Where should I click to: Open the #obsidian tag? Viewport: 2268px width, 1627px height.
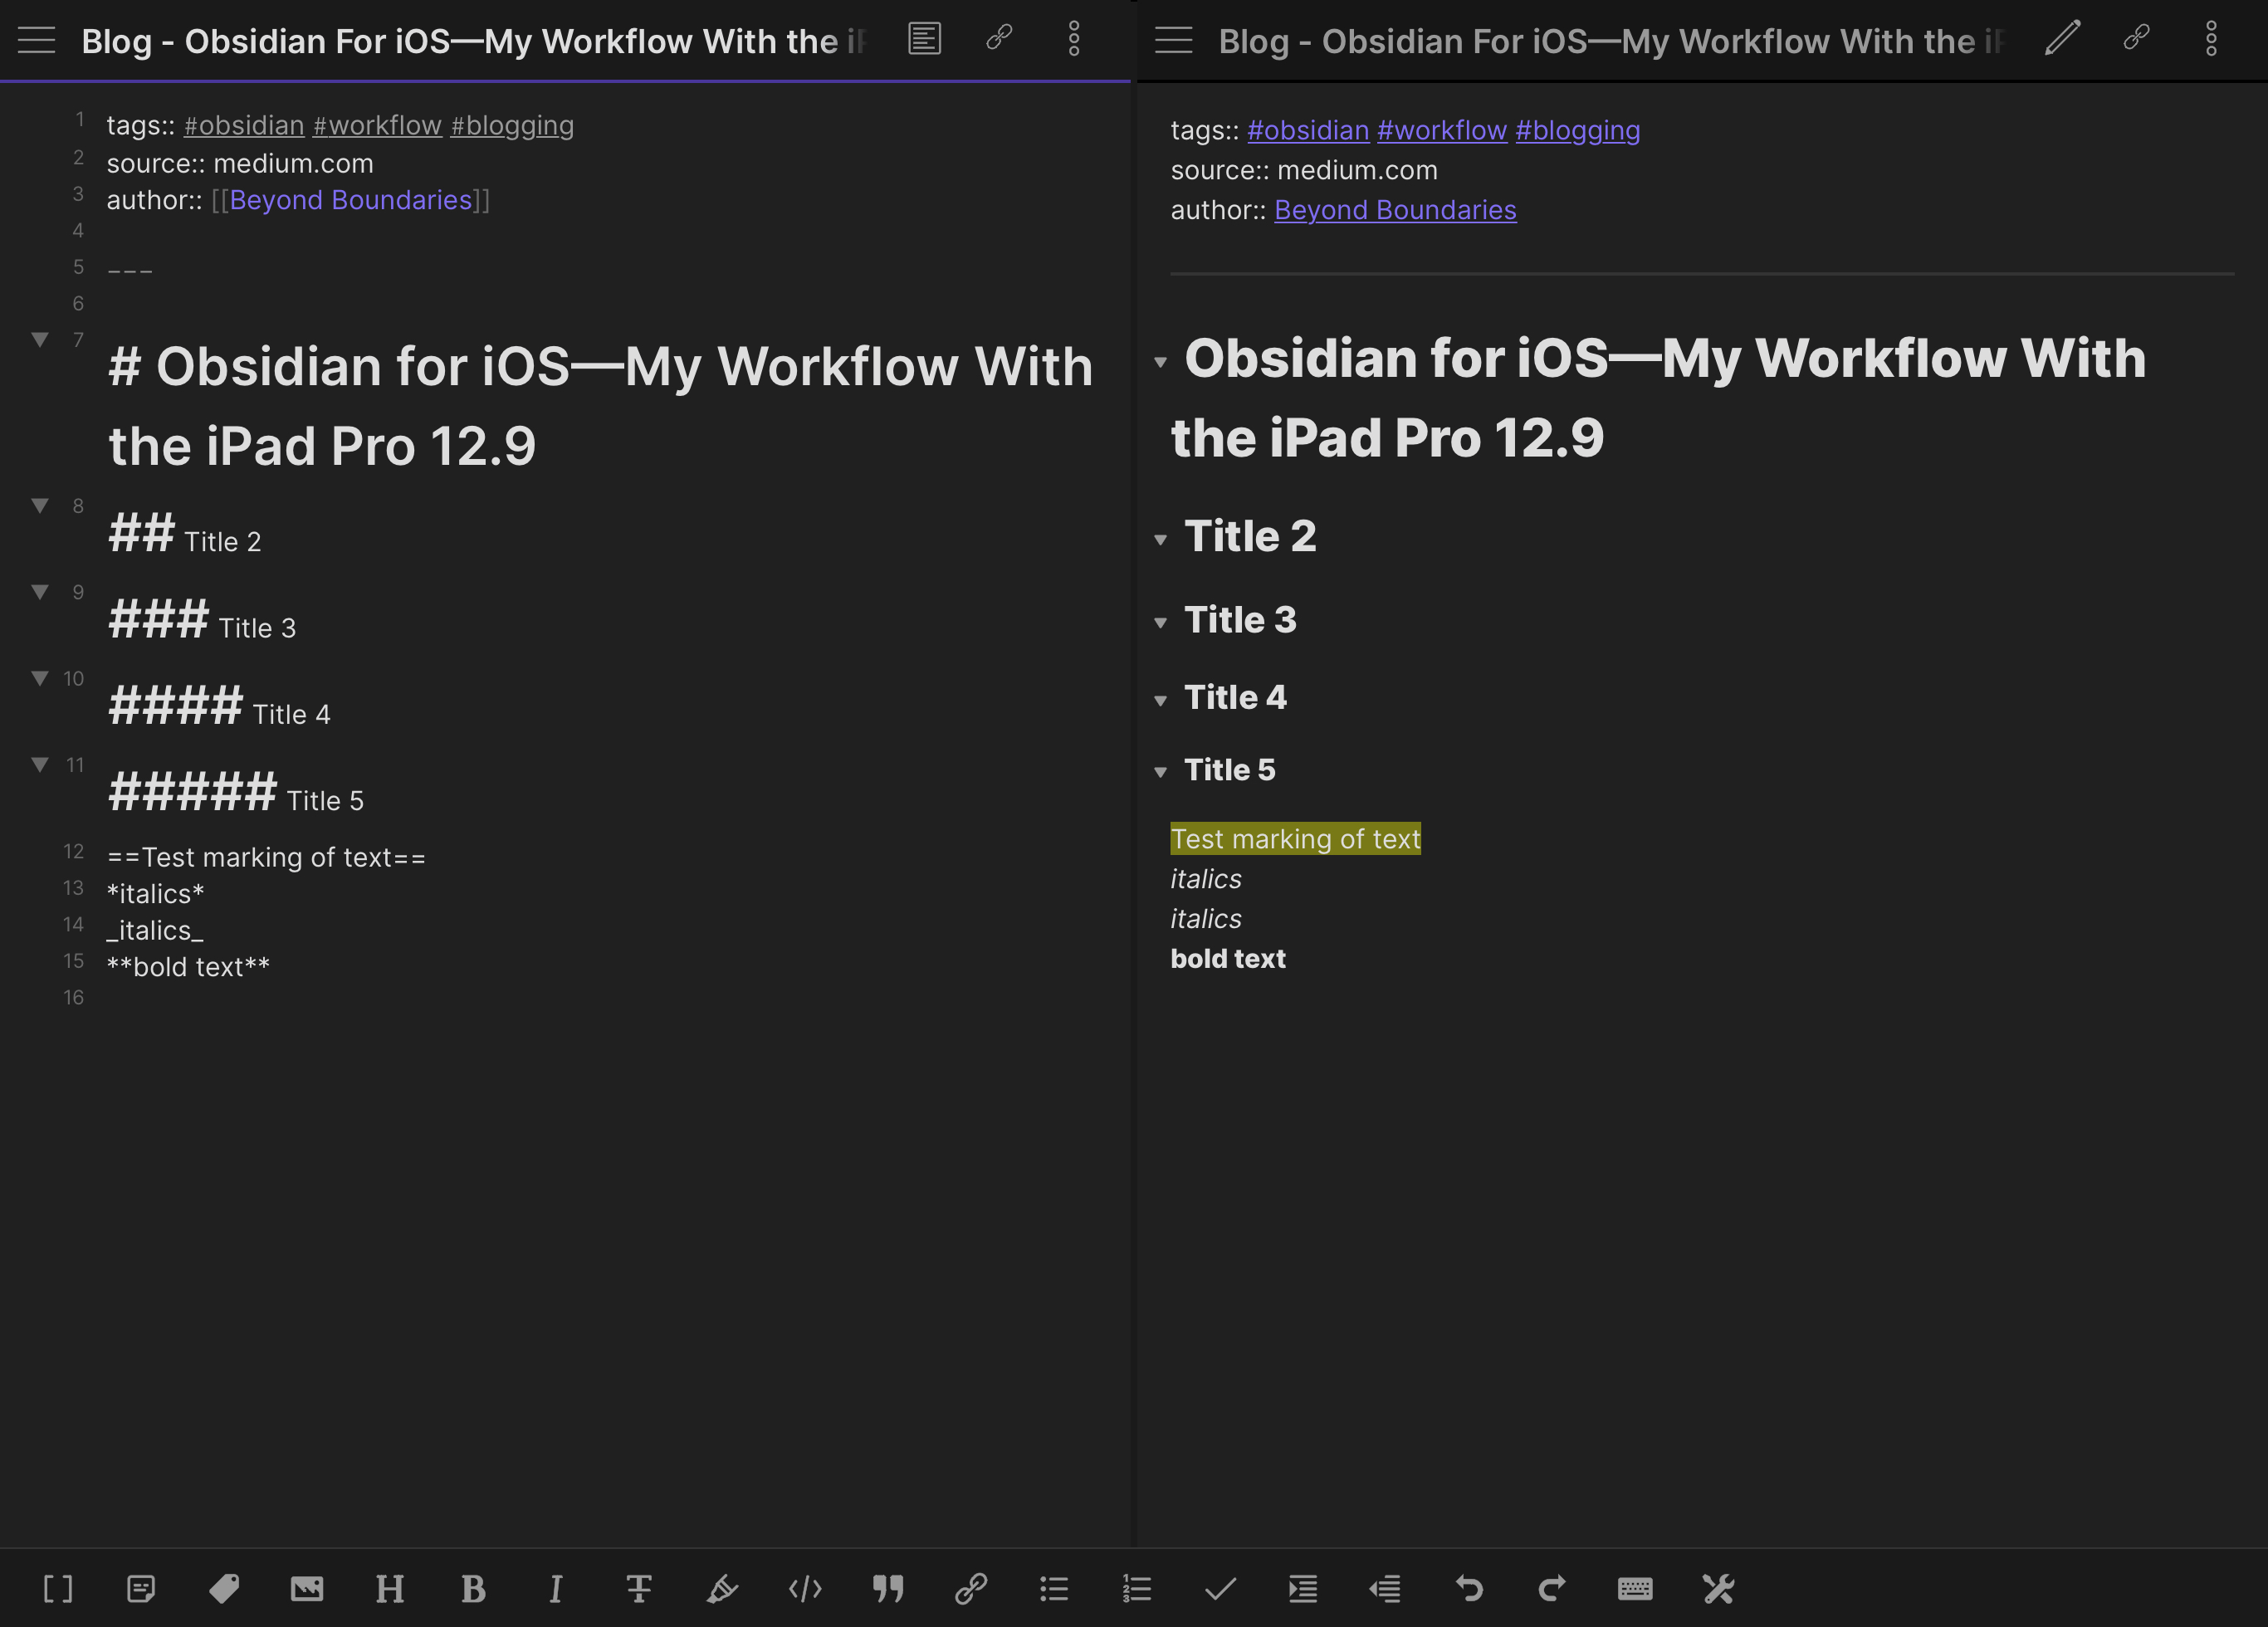tap(1309, 130)
